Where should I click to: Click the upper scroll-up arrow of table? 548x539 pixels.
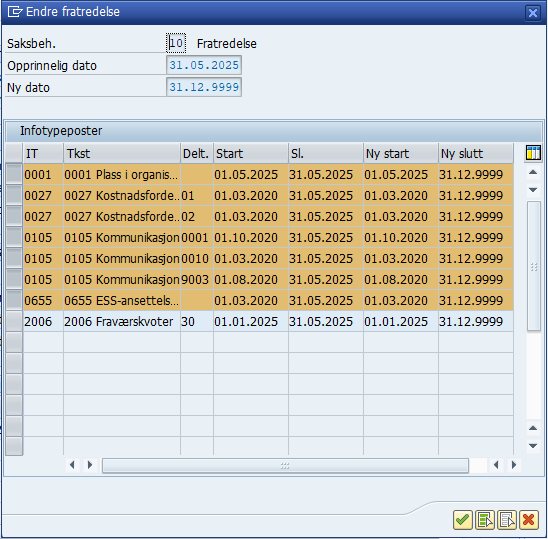pos(533,172)
